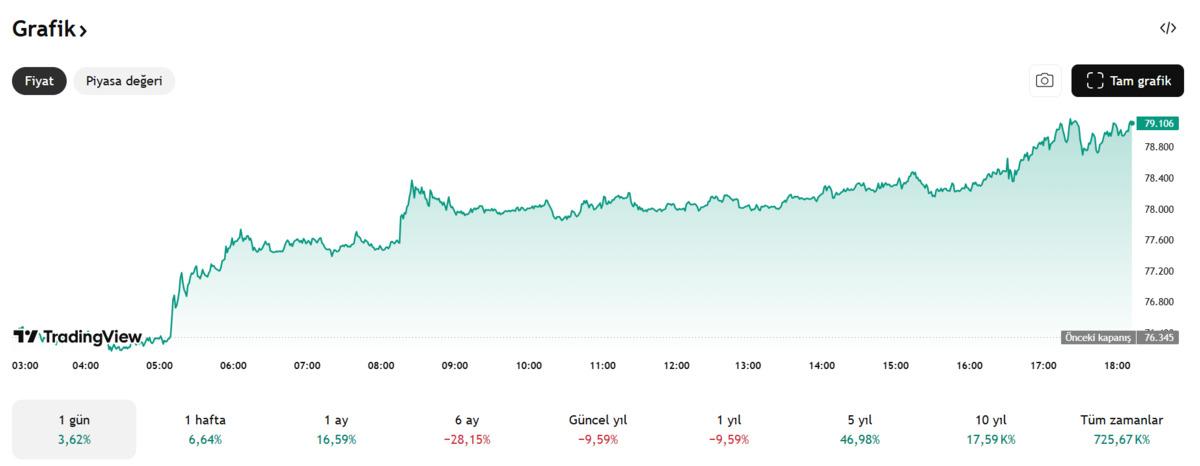1200x466 pixels.
Task: Switch to 1 ay range
Action: pyautogui.click(x=336, y=429)
